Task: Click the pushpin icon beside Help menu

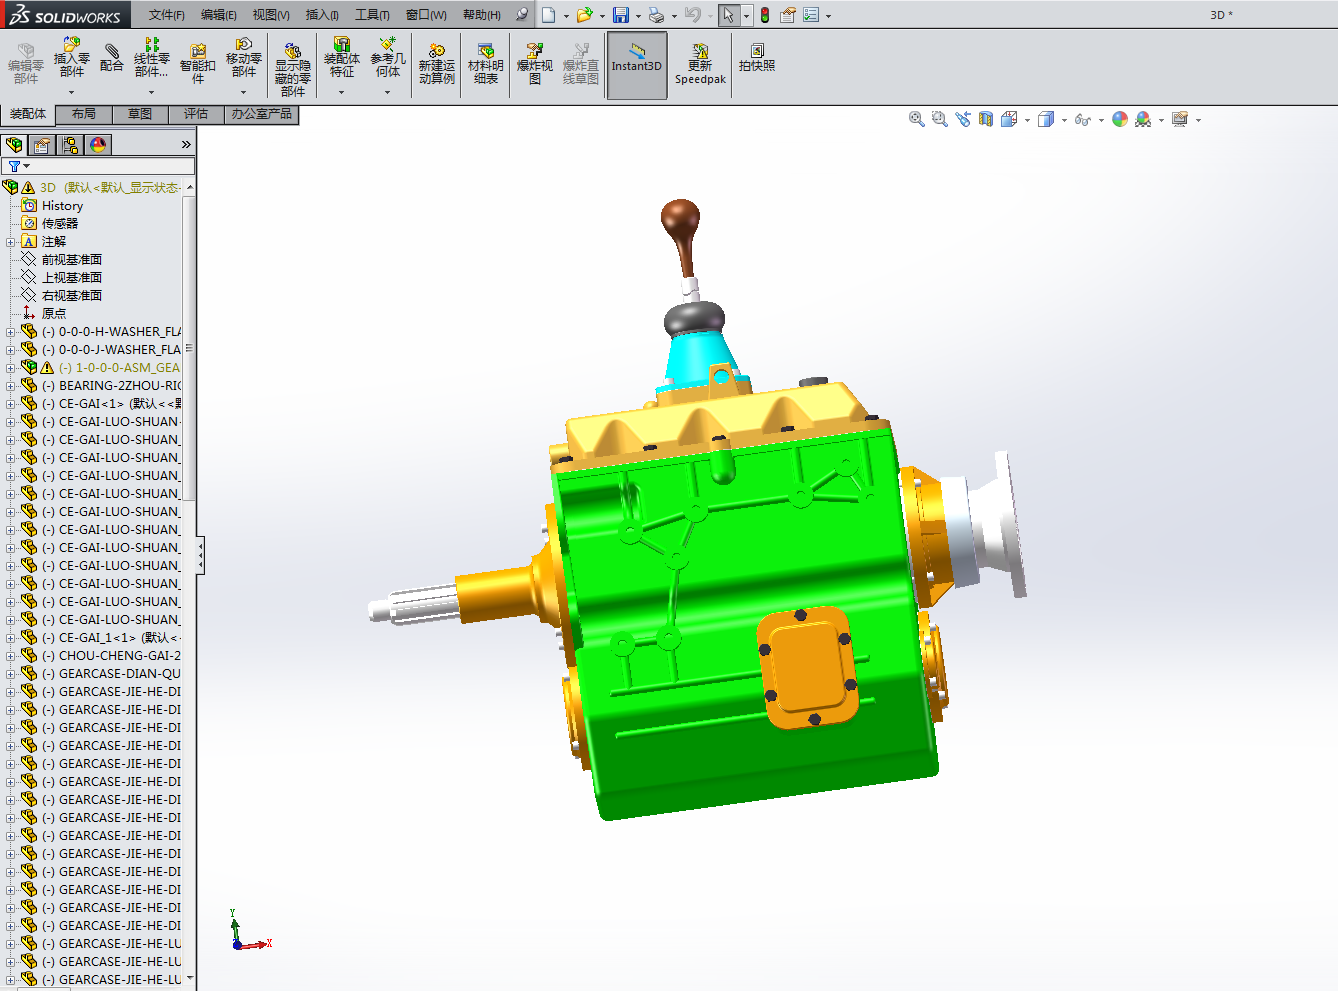Action: click(x=521, y=14)
